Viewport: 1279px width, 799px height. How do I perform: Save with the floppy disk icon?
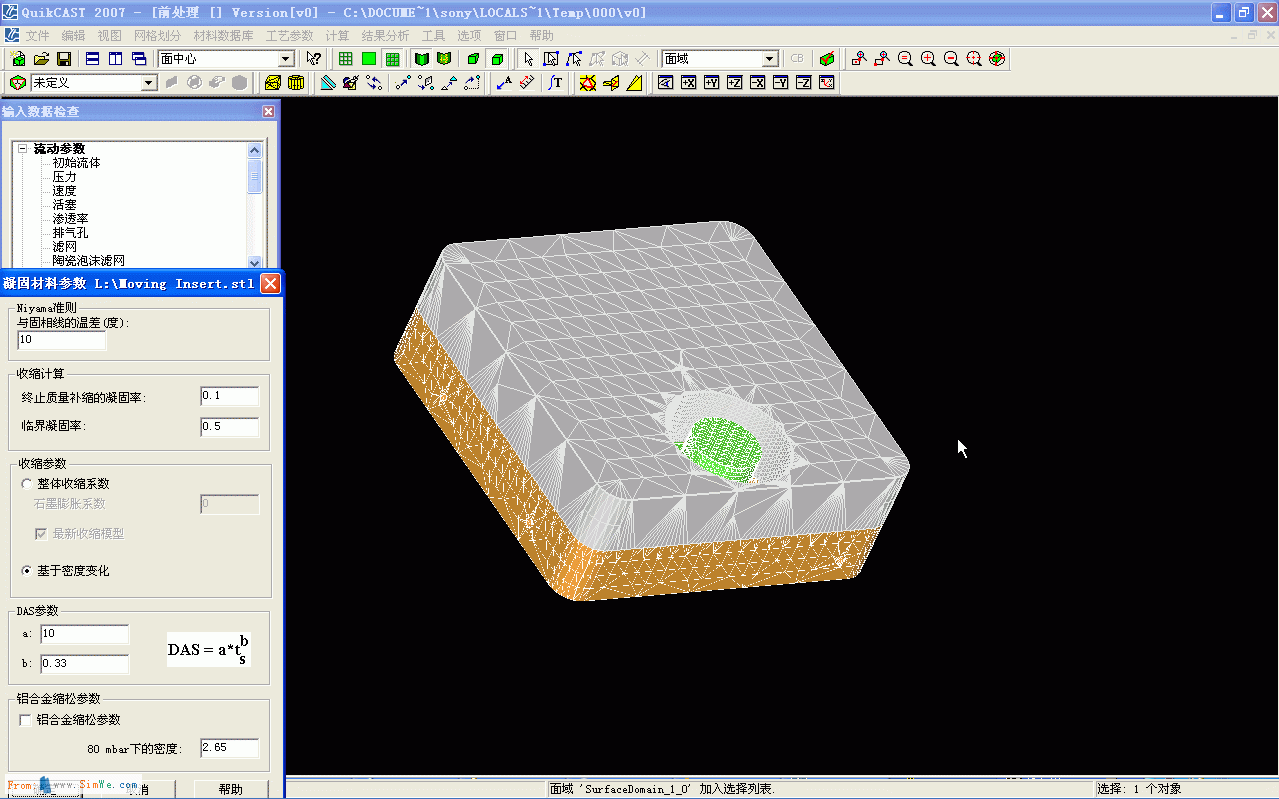(64, 59)
